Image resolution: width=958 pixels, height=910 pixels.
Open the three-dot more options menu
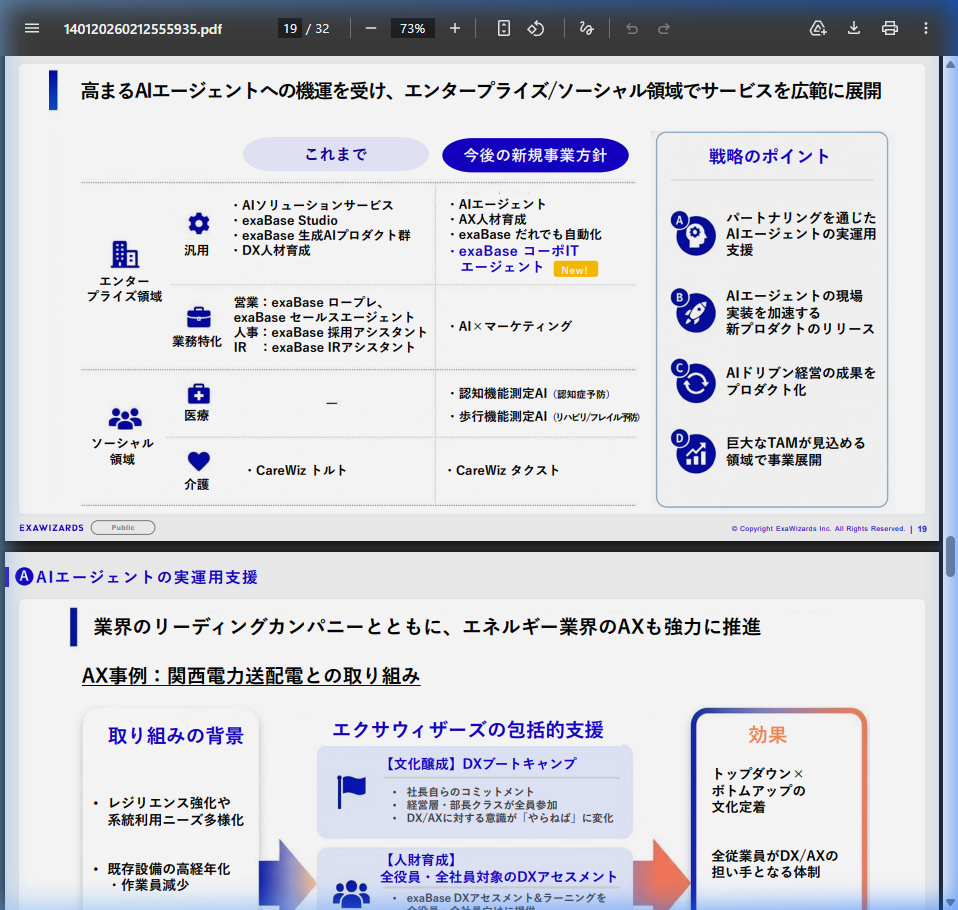click(x=925, y=28)
